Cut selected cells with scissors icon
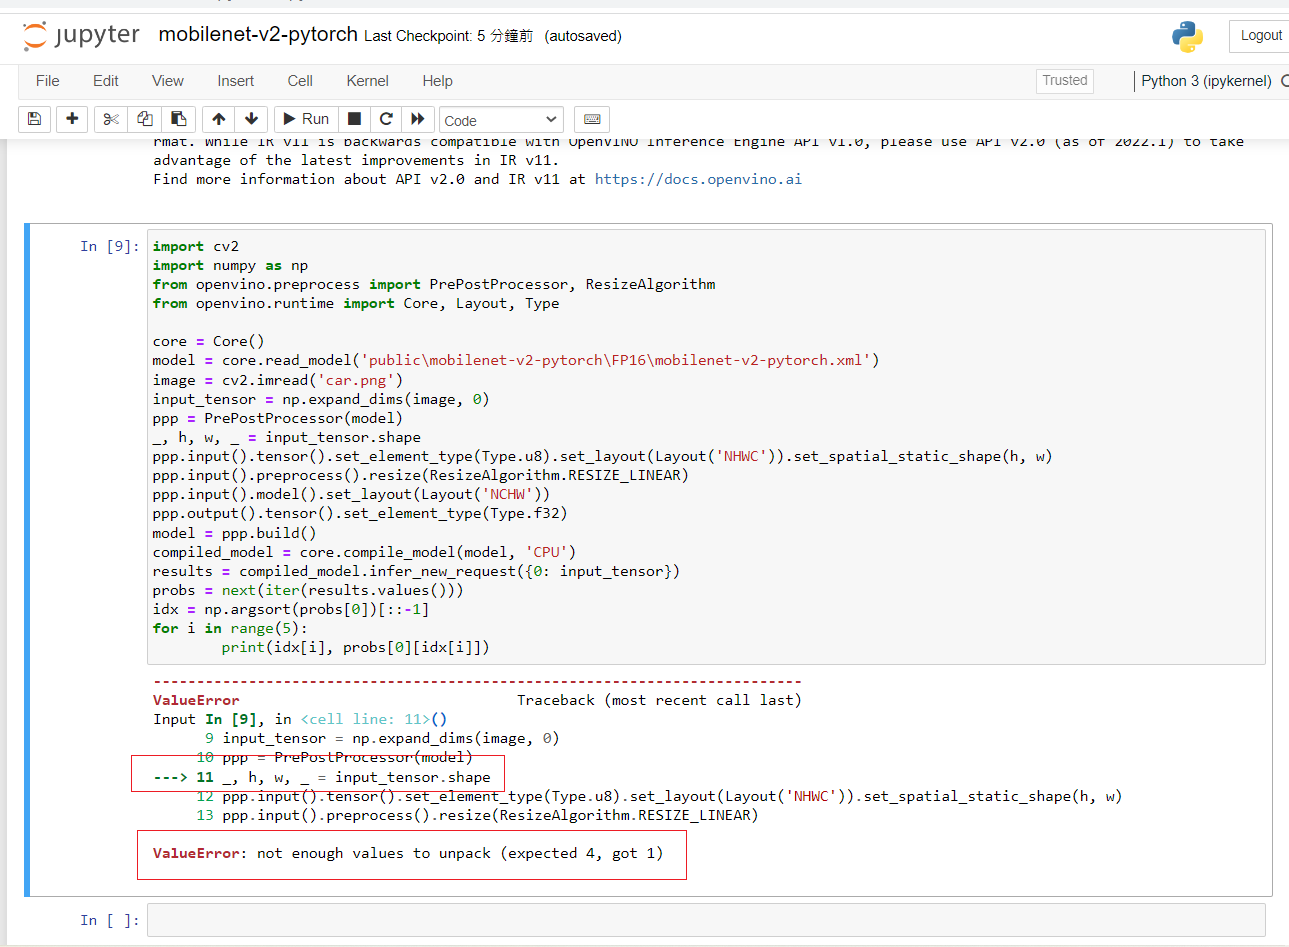This screenshot has height=947, width=1289. coord(111,119)
